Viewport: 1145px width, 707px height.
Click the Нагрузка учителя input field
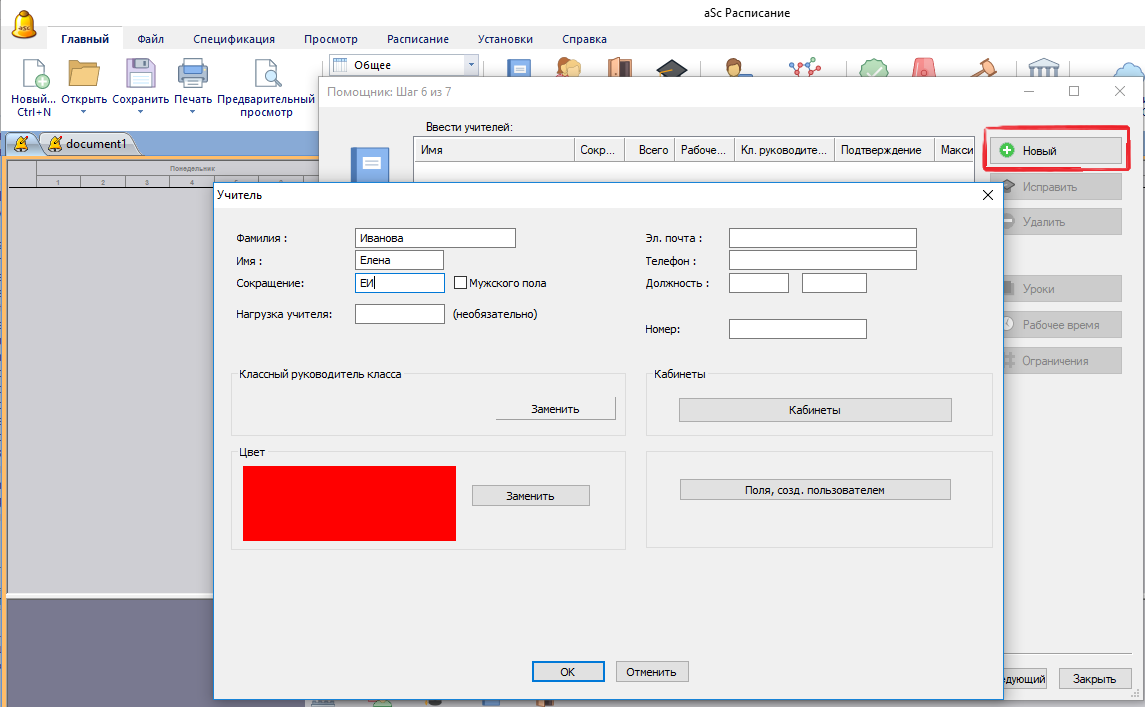point(399,314)
